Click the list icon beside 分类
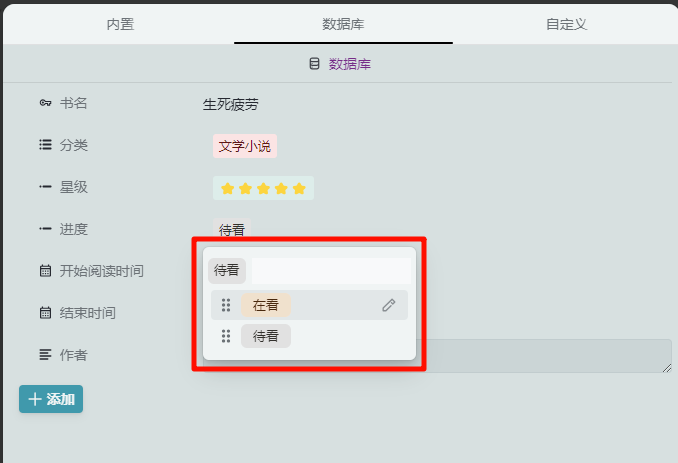 [x=45, y=145]
